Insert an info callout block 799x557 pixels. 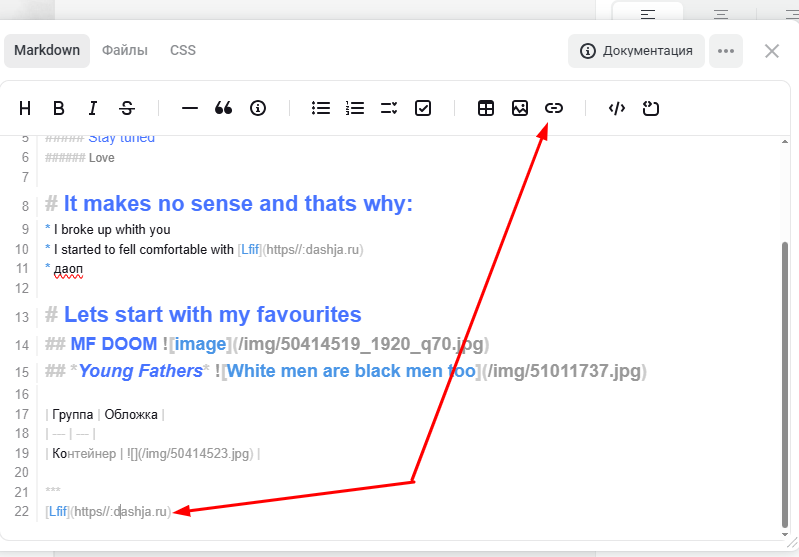point(258,108)
